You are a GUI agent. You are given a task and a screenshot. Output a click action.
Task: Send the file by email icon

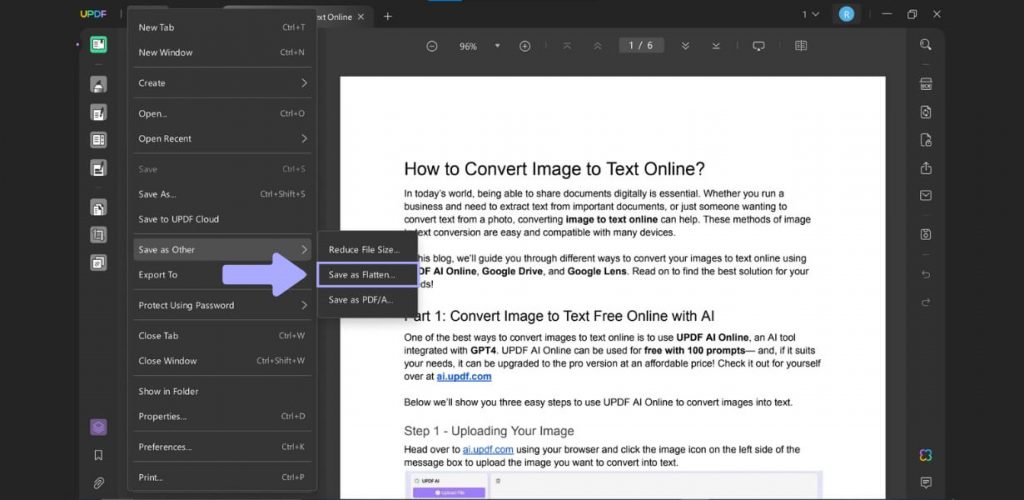point(926,195)
